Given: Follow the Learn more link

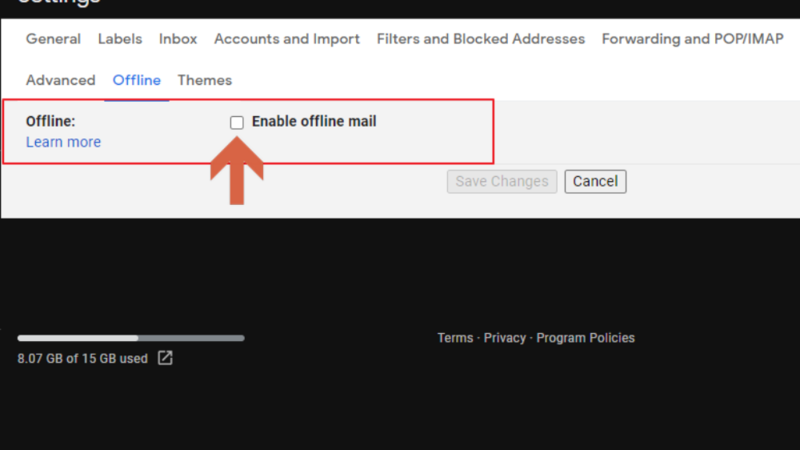Looking at the screenshot, I should pos(63,142).
